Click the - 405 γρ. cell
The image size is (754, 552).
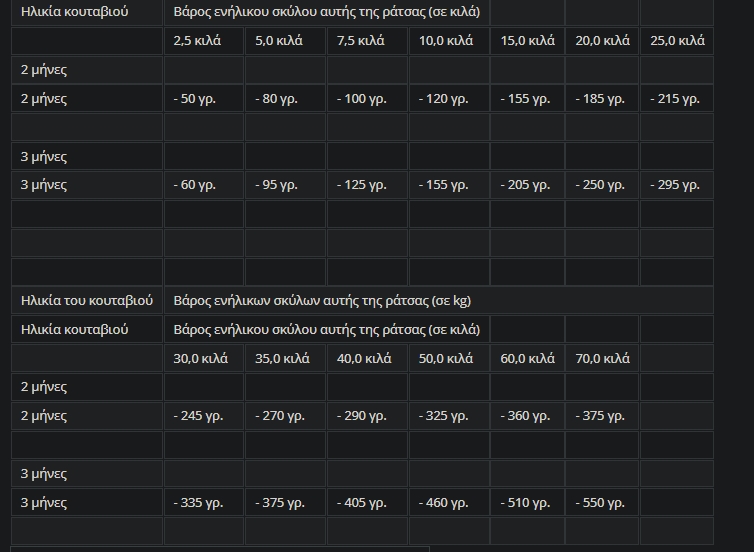pyautogui.click(x=367, y=502)
